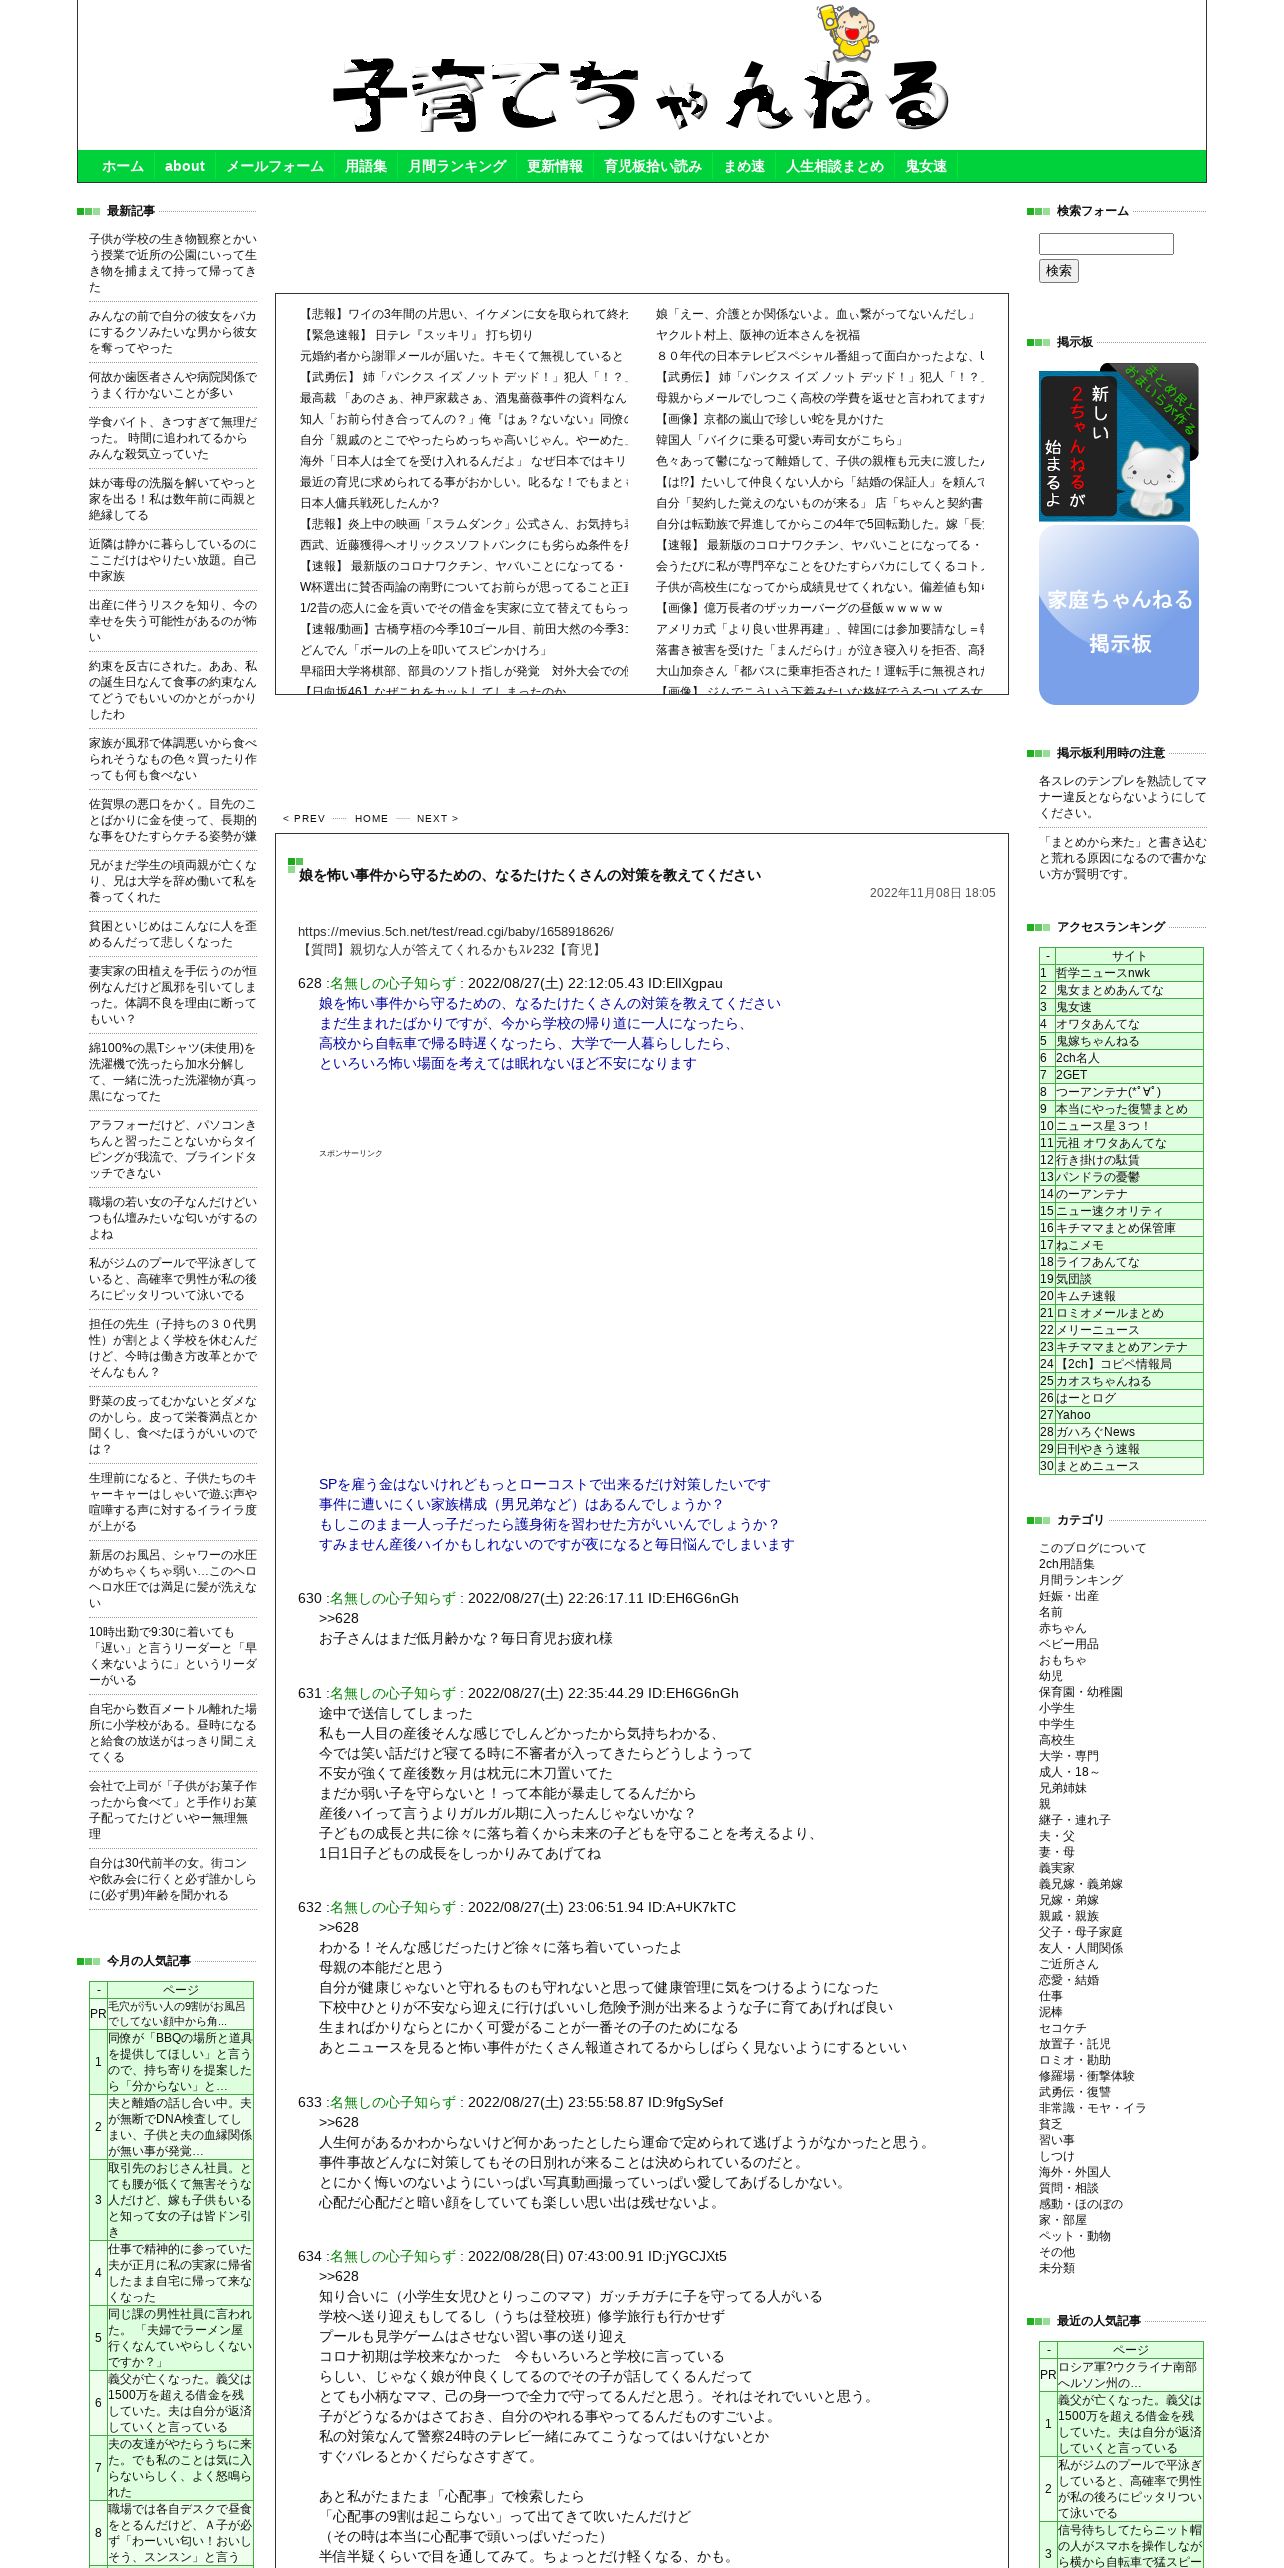Open ranking site 哲学ニュースnwk
The image size is (1284, 2568).
point(1103,973)
